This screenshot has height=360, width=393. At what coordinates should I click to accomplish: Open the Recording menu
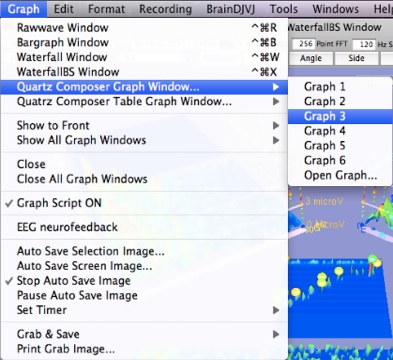point(165,9)
